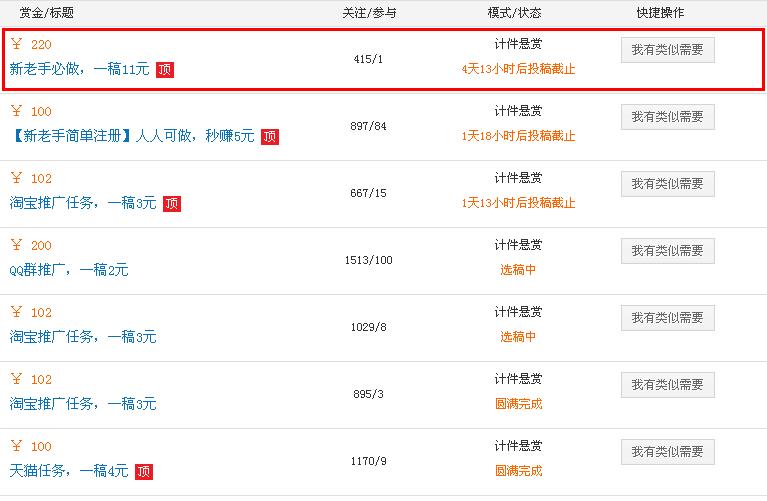Click 我有类似需要 for the 天猫任务 row

tap(668, 452)
